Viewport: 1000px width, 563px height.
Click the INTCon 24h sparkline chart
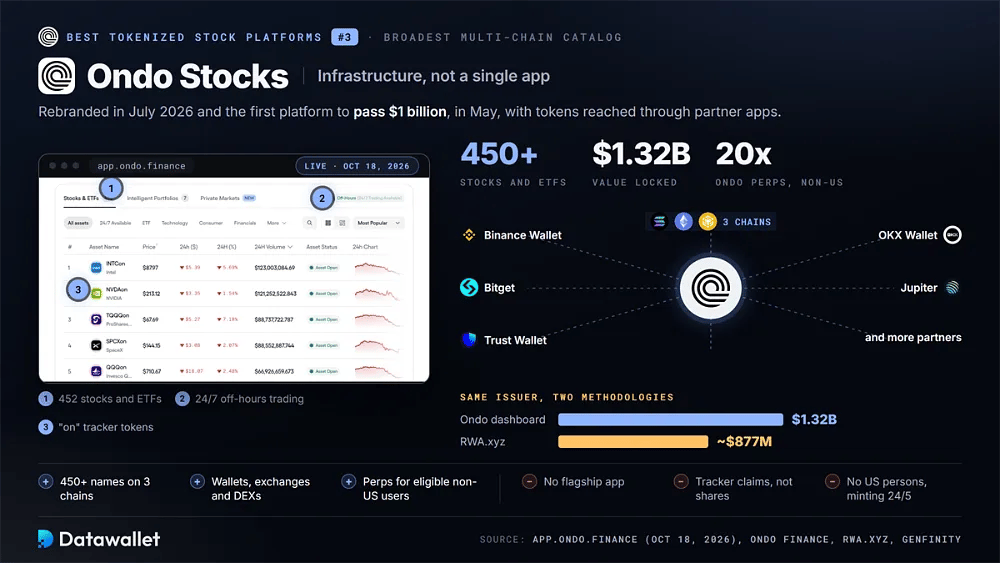click(x=378, y=268)
